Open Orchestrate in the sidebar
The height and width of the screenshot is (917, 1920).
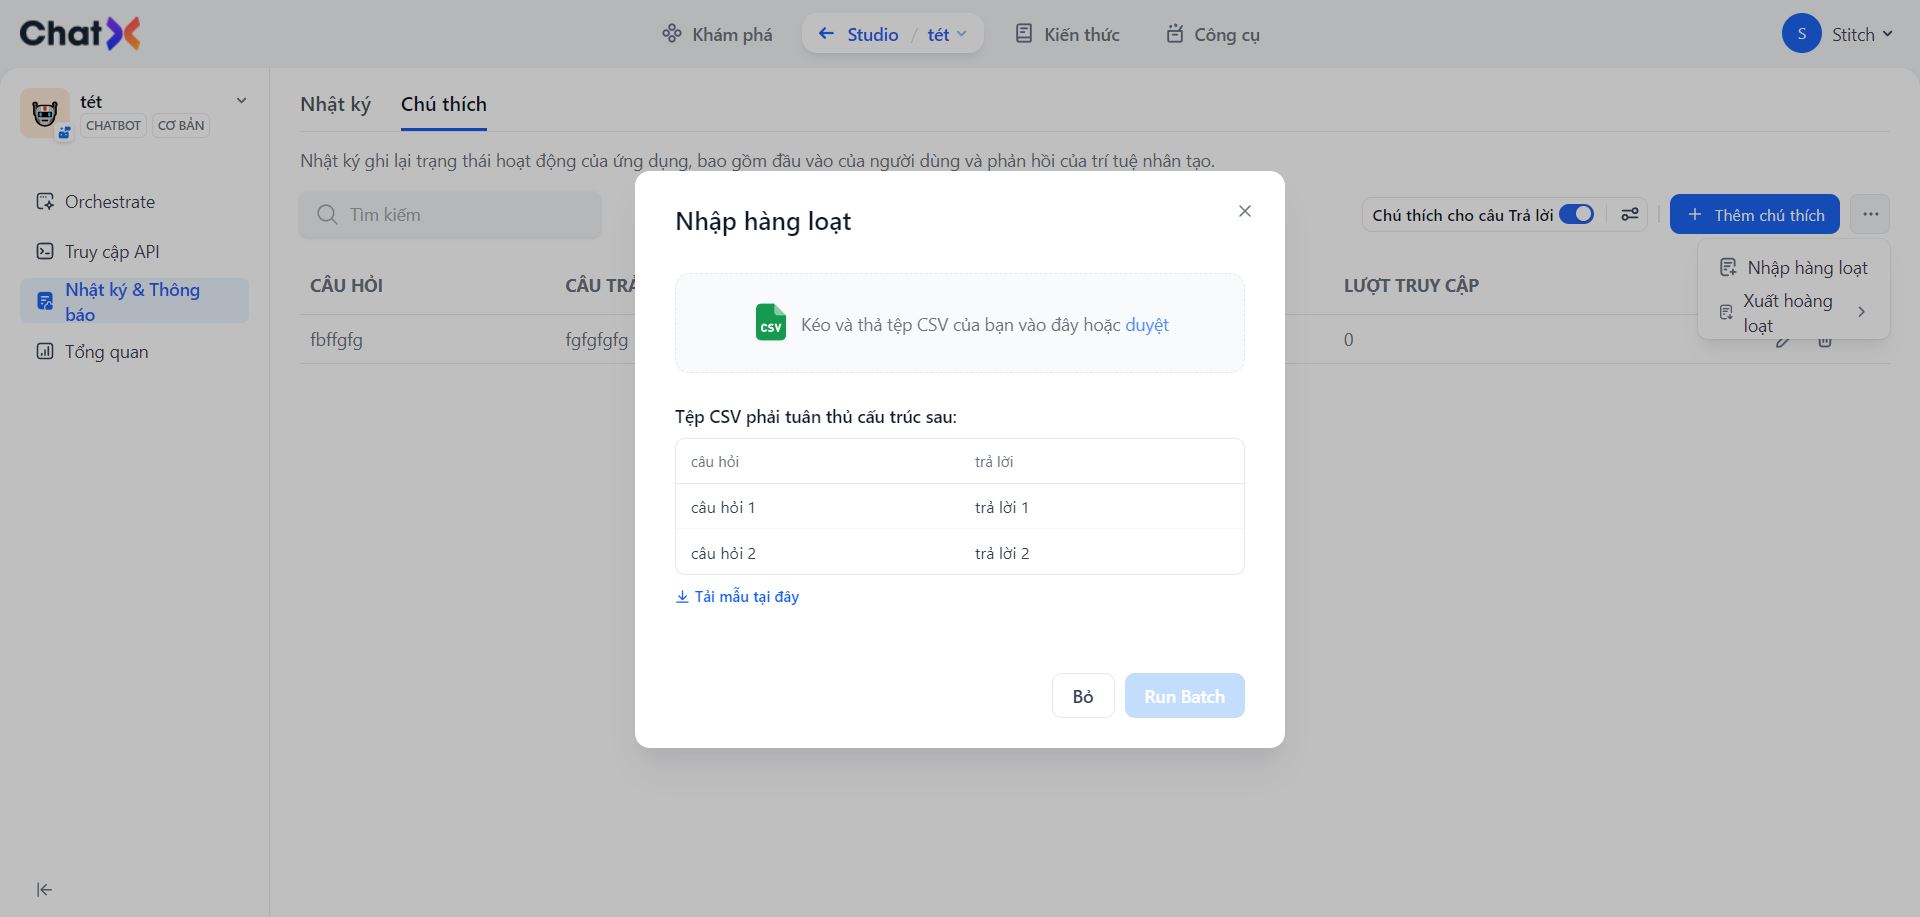coord(110,202)
